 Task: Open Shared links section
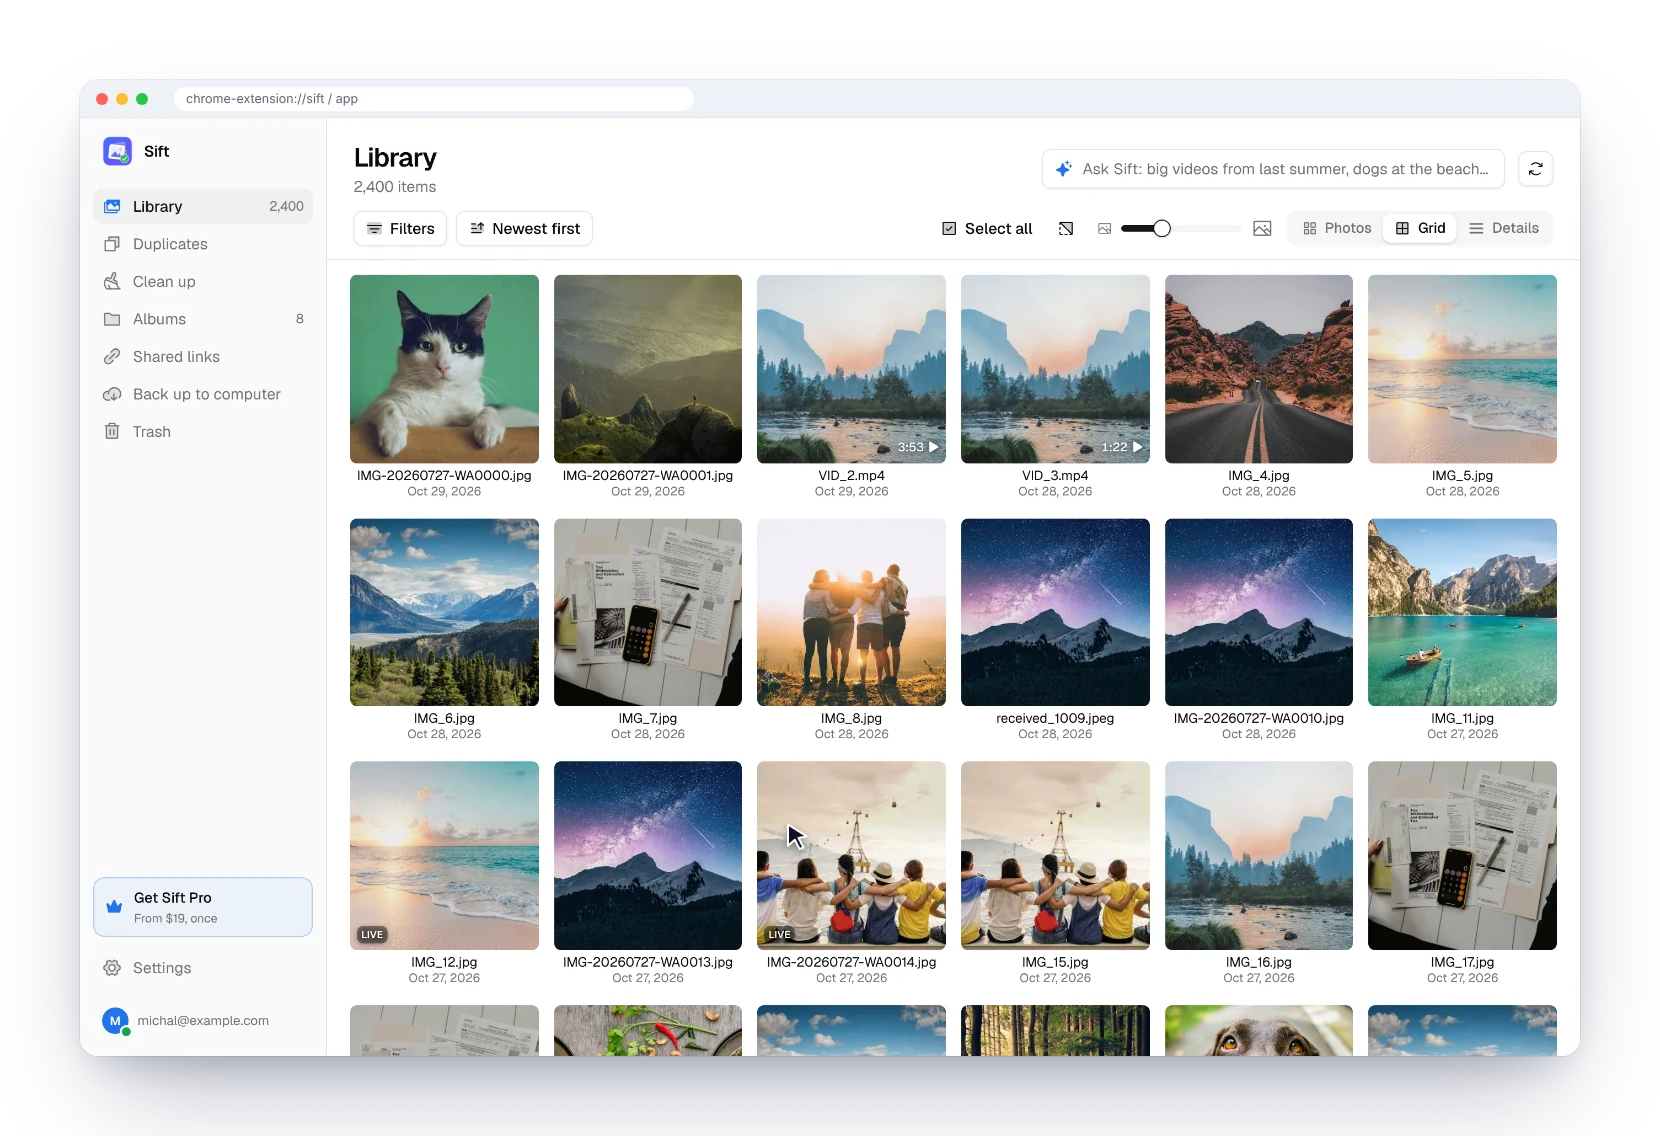click(203, 356)
